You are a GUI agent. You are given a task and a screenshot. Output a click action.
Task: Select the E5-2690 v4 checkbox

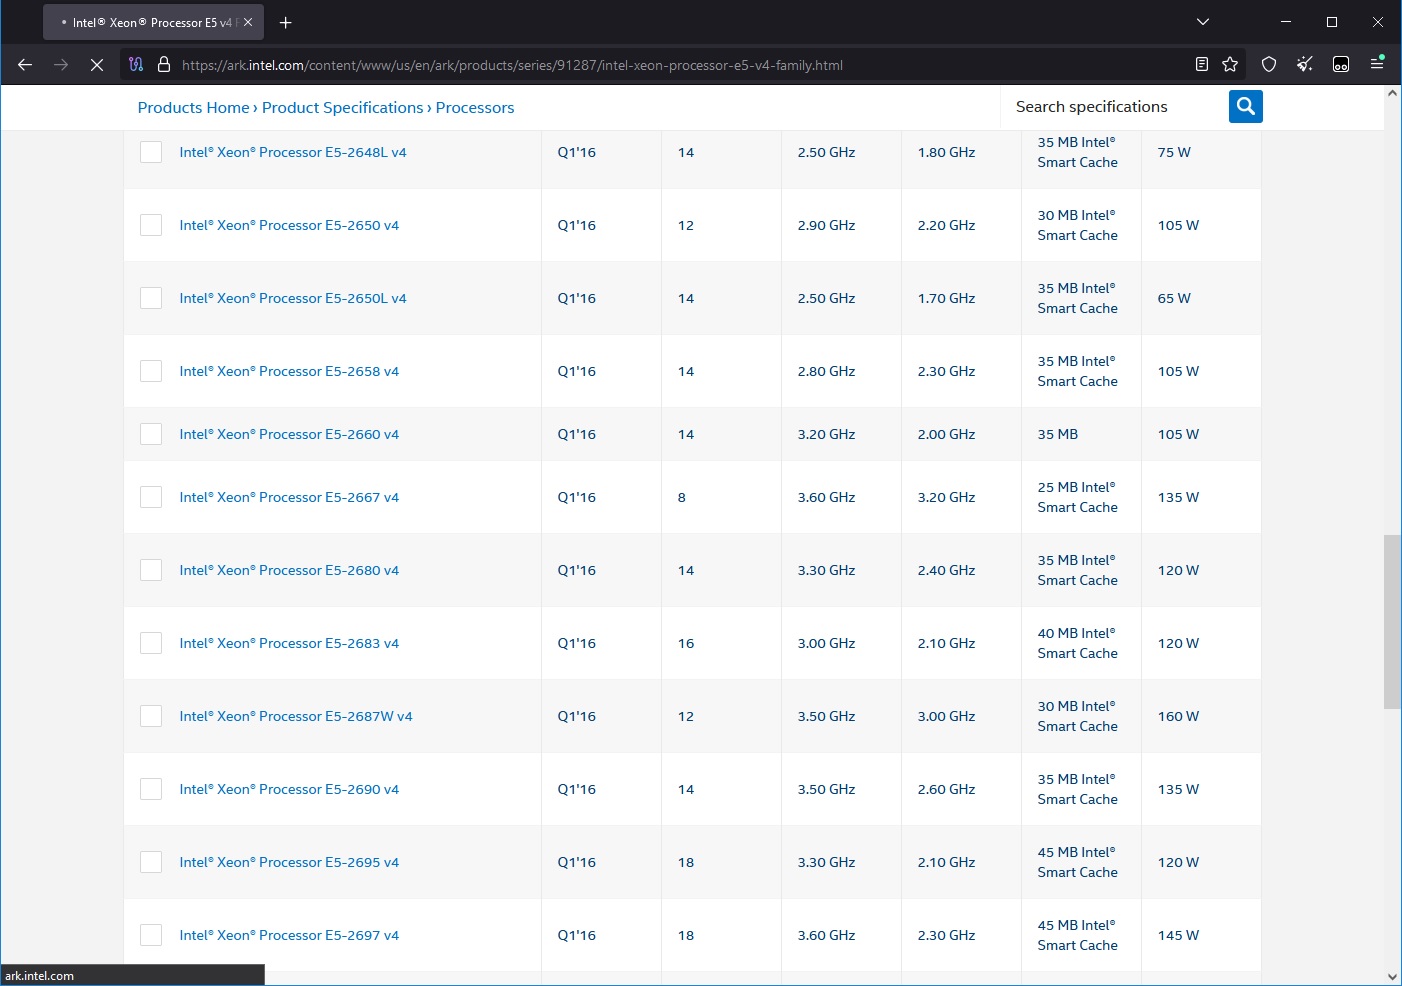[151, 789]
